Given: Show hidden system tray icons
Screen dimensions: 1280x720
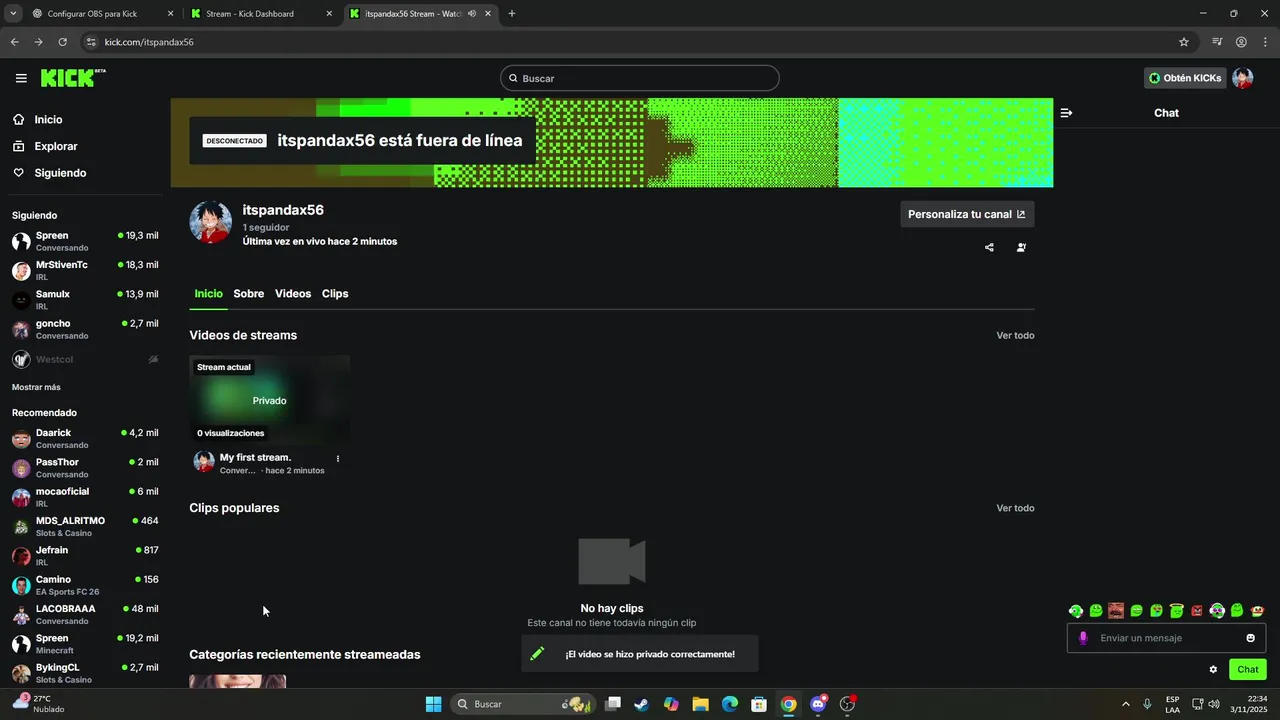Looking at the screenshot, I should [x=1125, y=704].
